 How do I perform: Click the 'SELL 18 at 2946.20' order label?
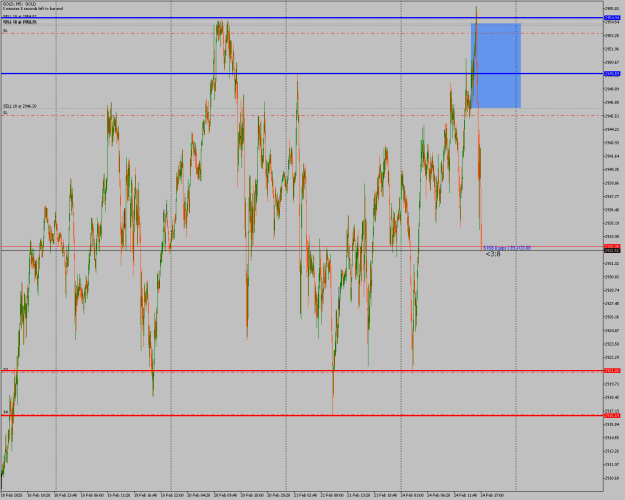point(20,106)
